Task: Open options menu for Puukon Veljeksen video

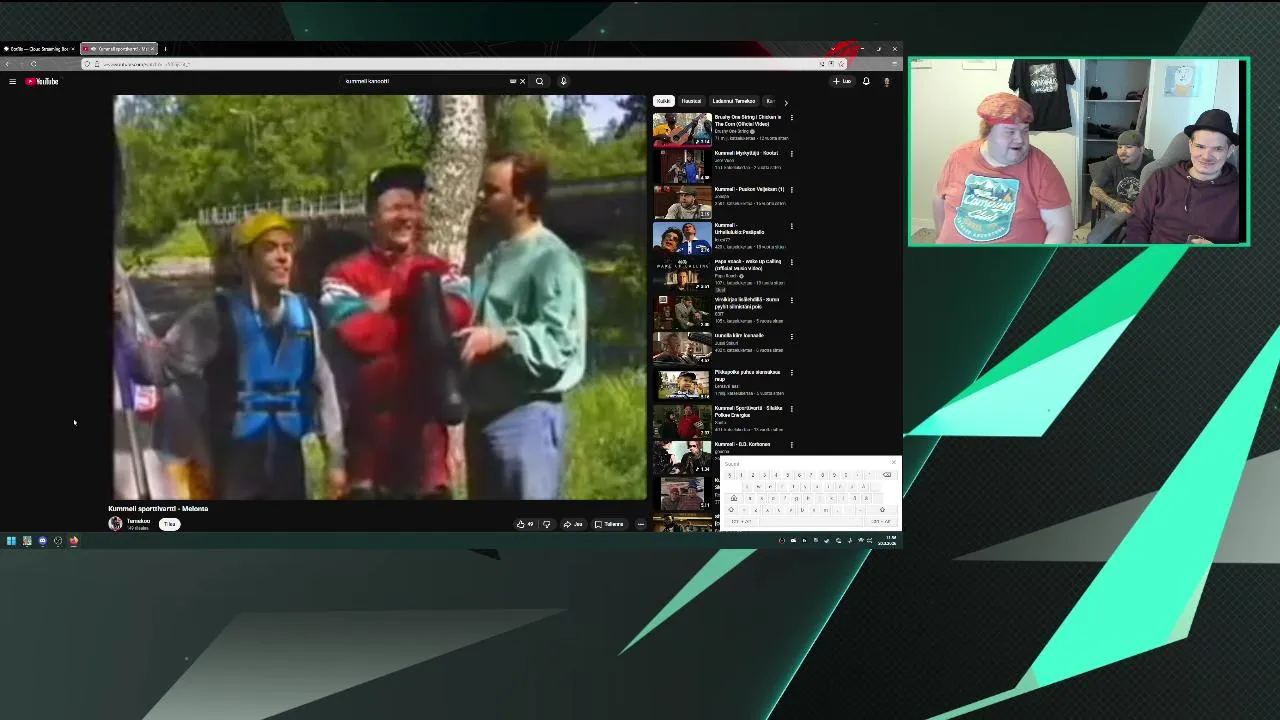Action: (792, 190)
